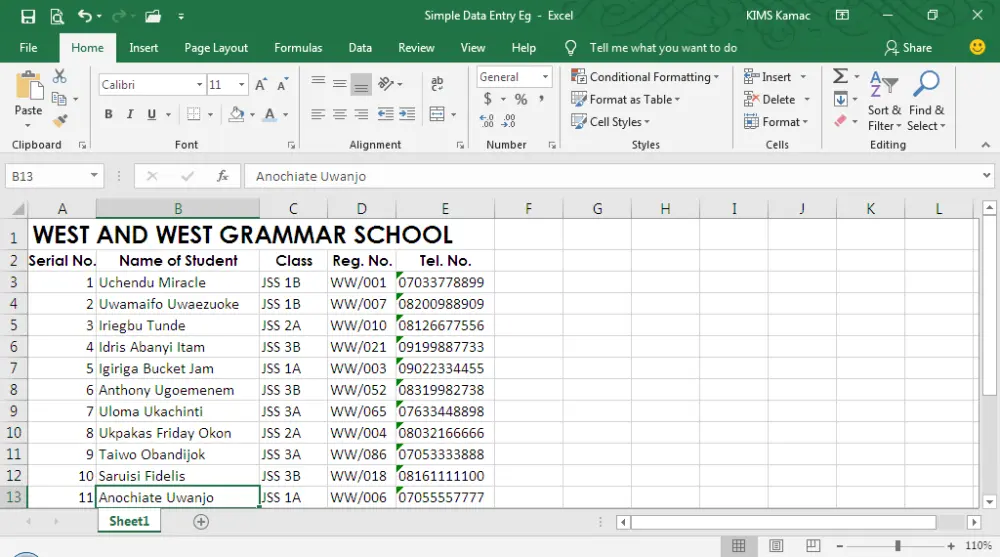Expand Conditional Formatting menu
Image resolution: width=1000 pixels, height=557 pixels.
click(645, 77)
